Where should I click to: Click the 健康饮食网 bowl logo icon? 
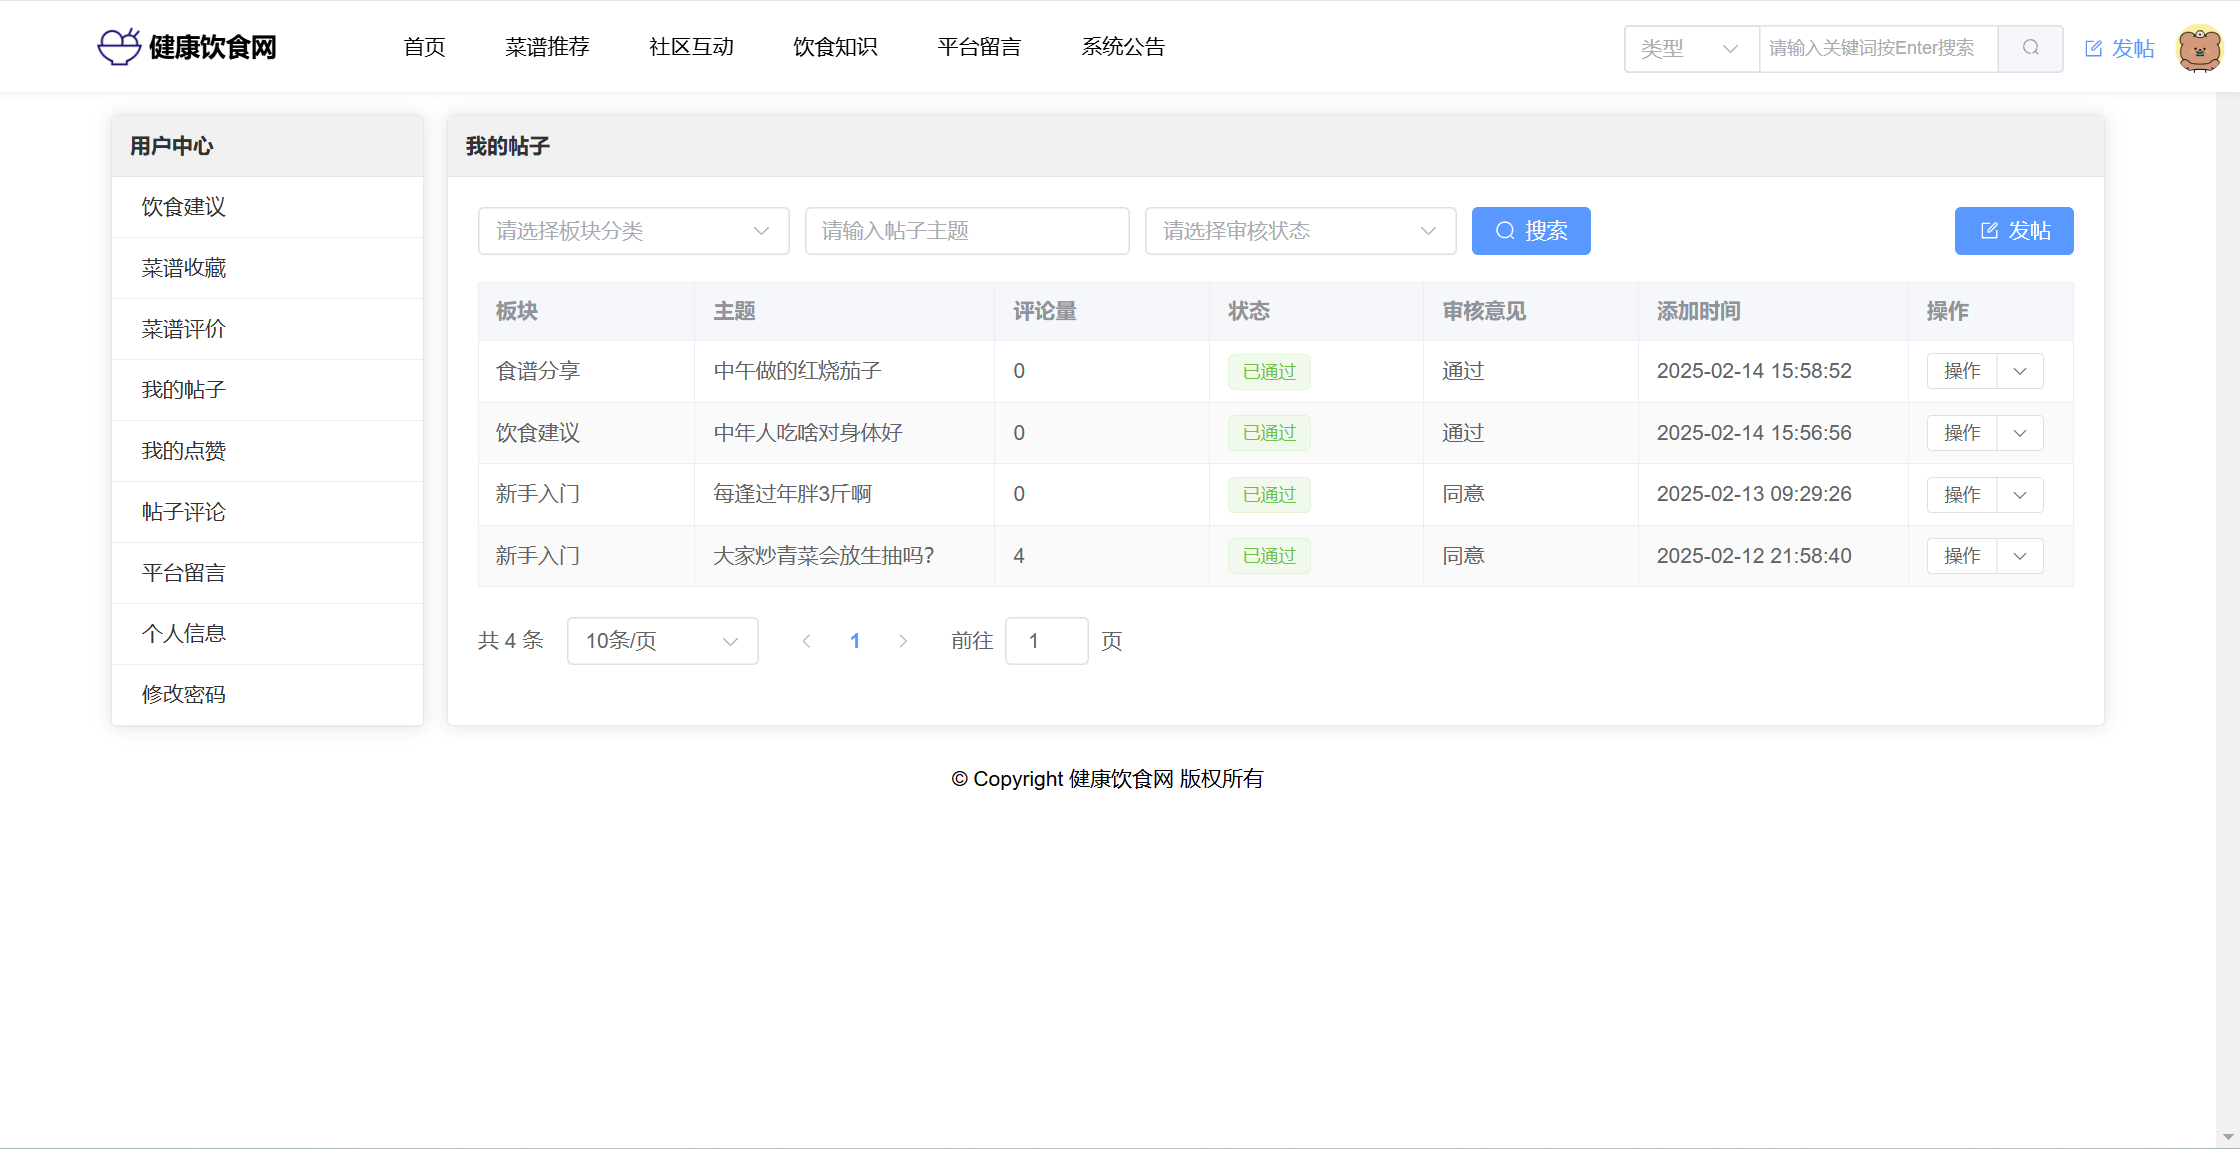119,47
